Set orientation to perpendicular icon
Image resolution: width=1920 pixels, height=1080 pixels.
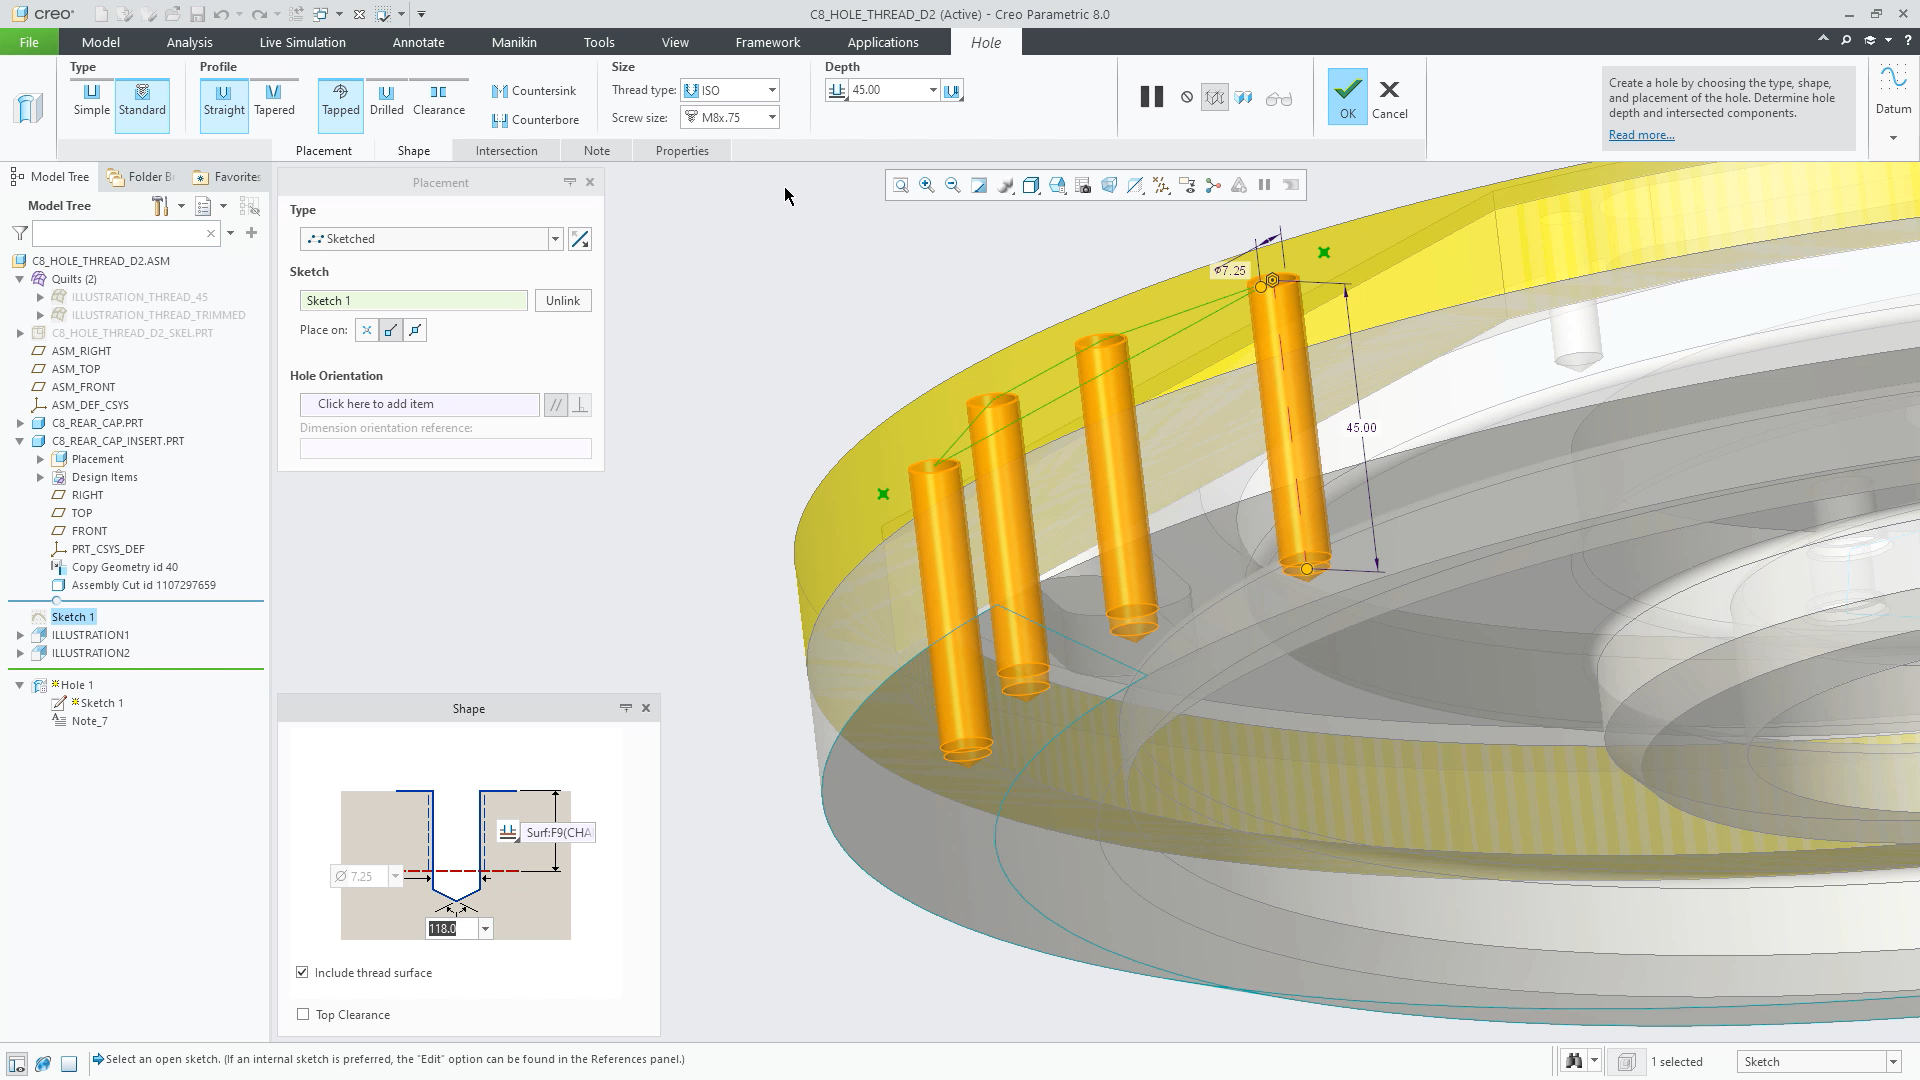click(x=580, y=405)
